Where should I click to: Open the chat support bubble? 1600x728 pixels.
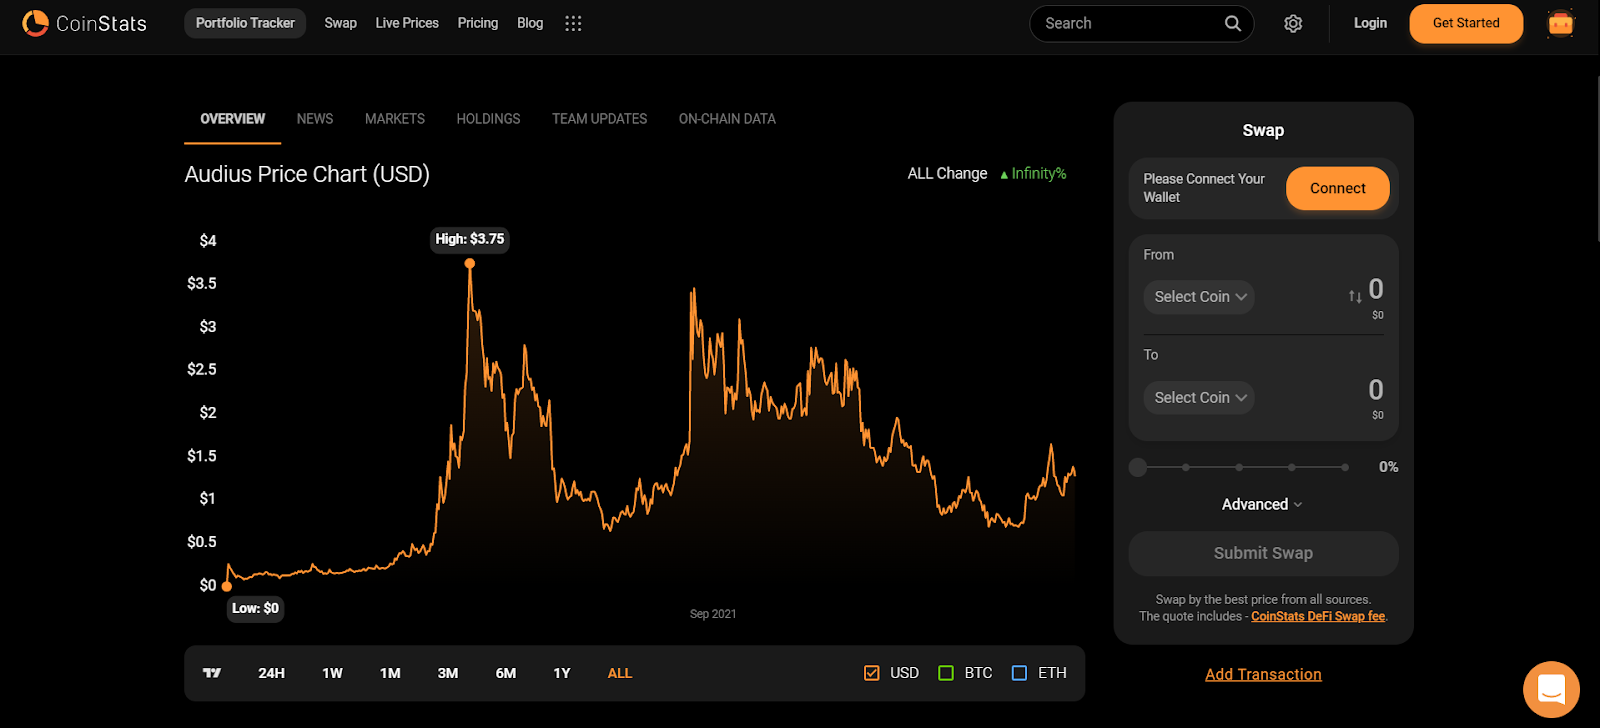pyautogui.click(x=1551, y=689)
